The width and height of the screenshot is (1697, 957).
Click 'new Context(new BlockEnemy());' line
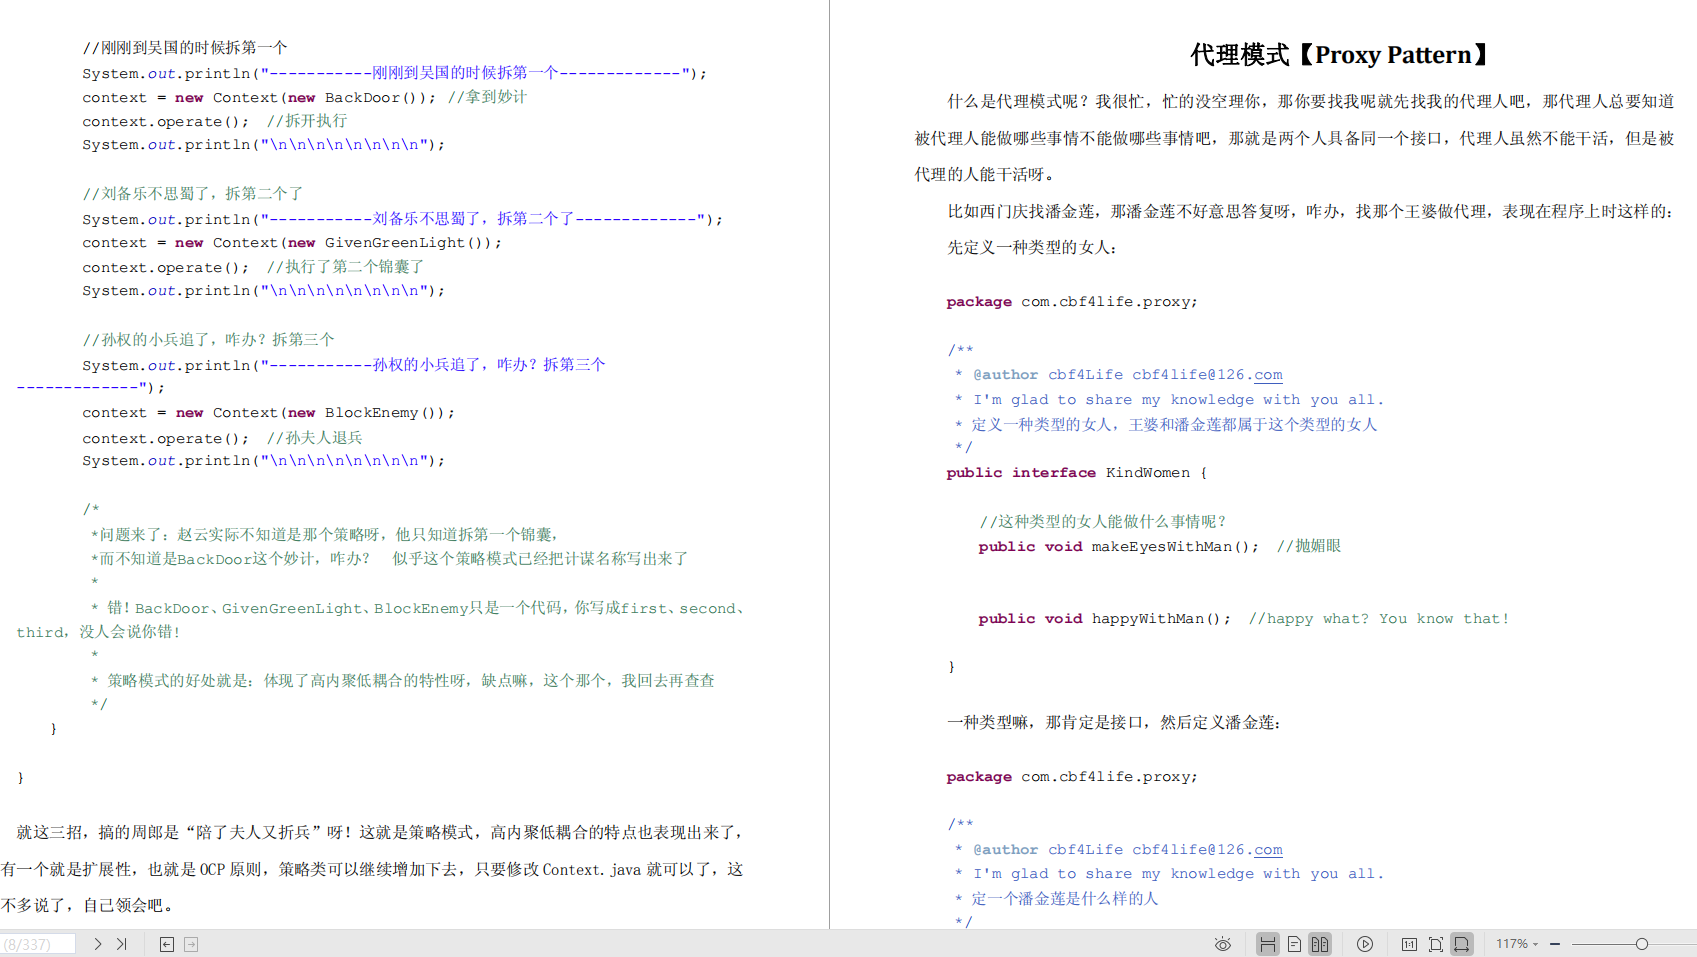268,413
